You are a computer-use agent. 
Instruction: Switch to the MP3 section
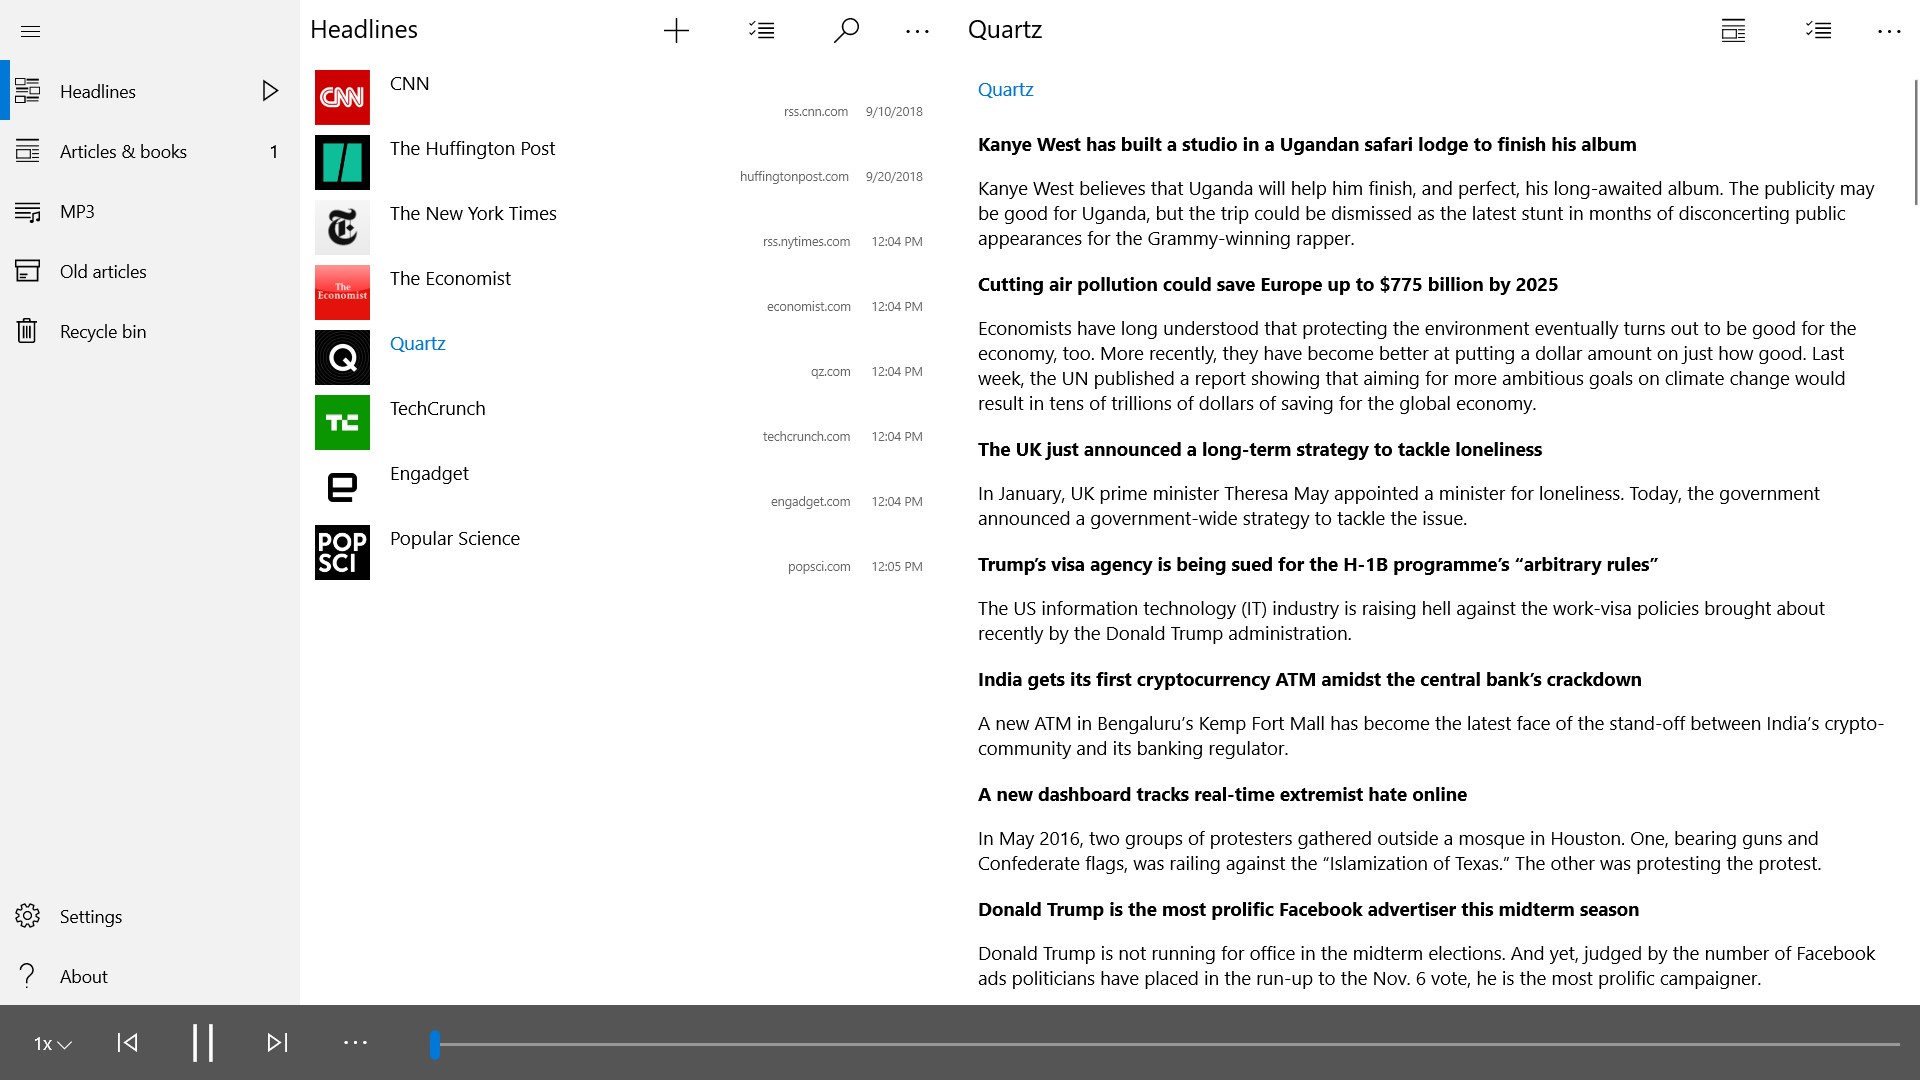[77, 211]
